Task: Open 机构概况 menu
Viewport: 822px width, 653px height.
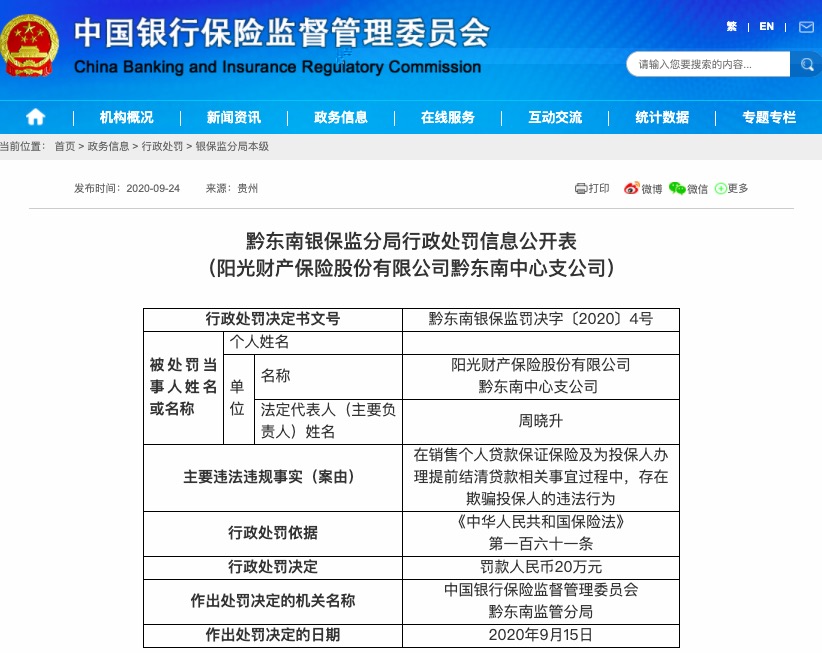Action: click(x=127, y=117)
